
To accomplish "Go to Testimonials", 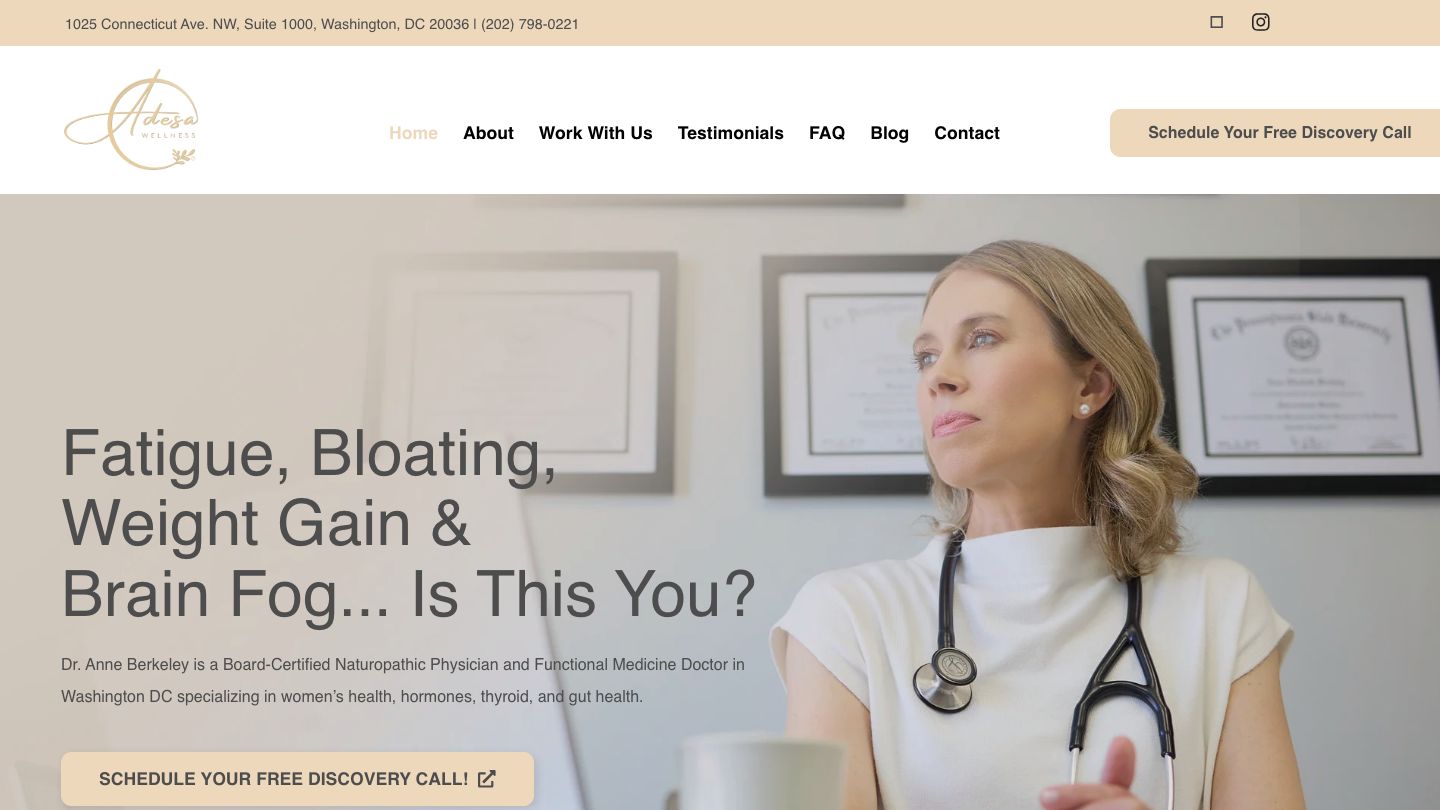I will [x=730, y=133].
